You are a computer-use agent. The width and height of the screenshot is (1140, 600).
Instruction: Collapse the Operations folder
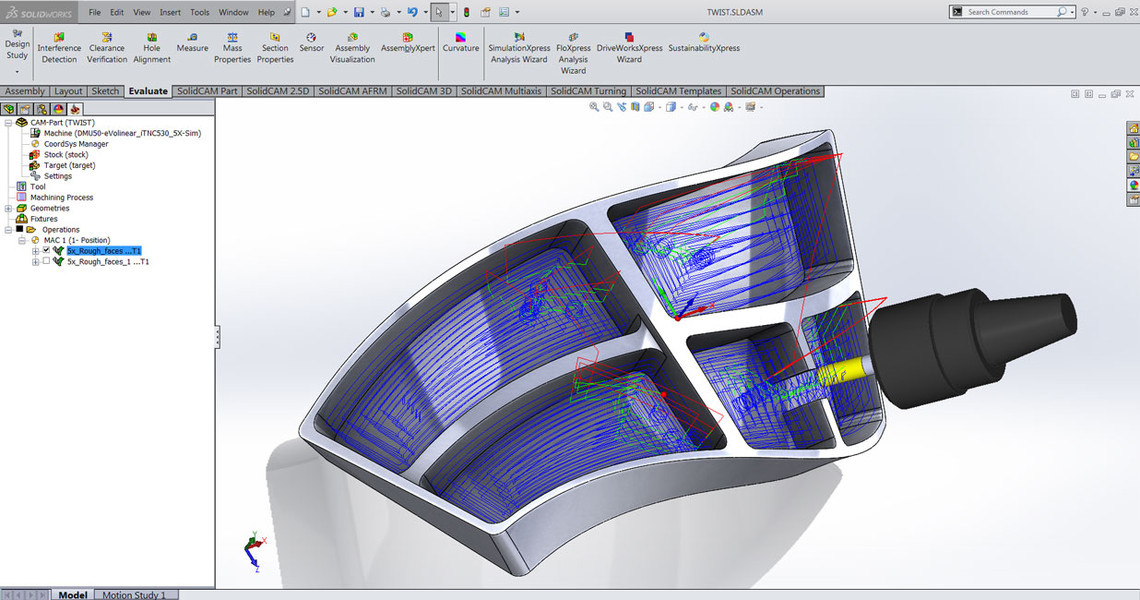pyautogui.click(x=9, y=229)
